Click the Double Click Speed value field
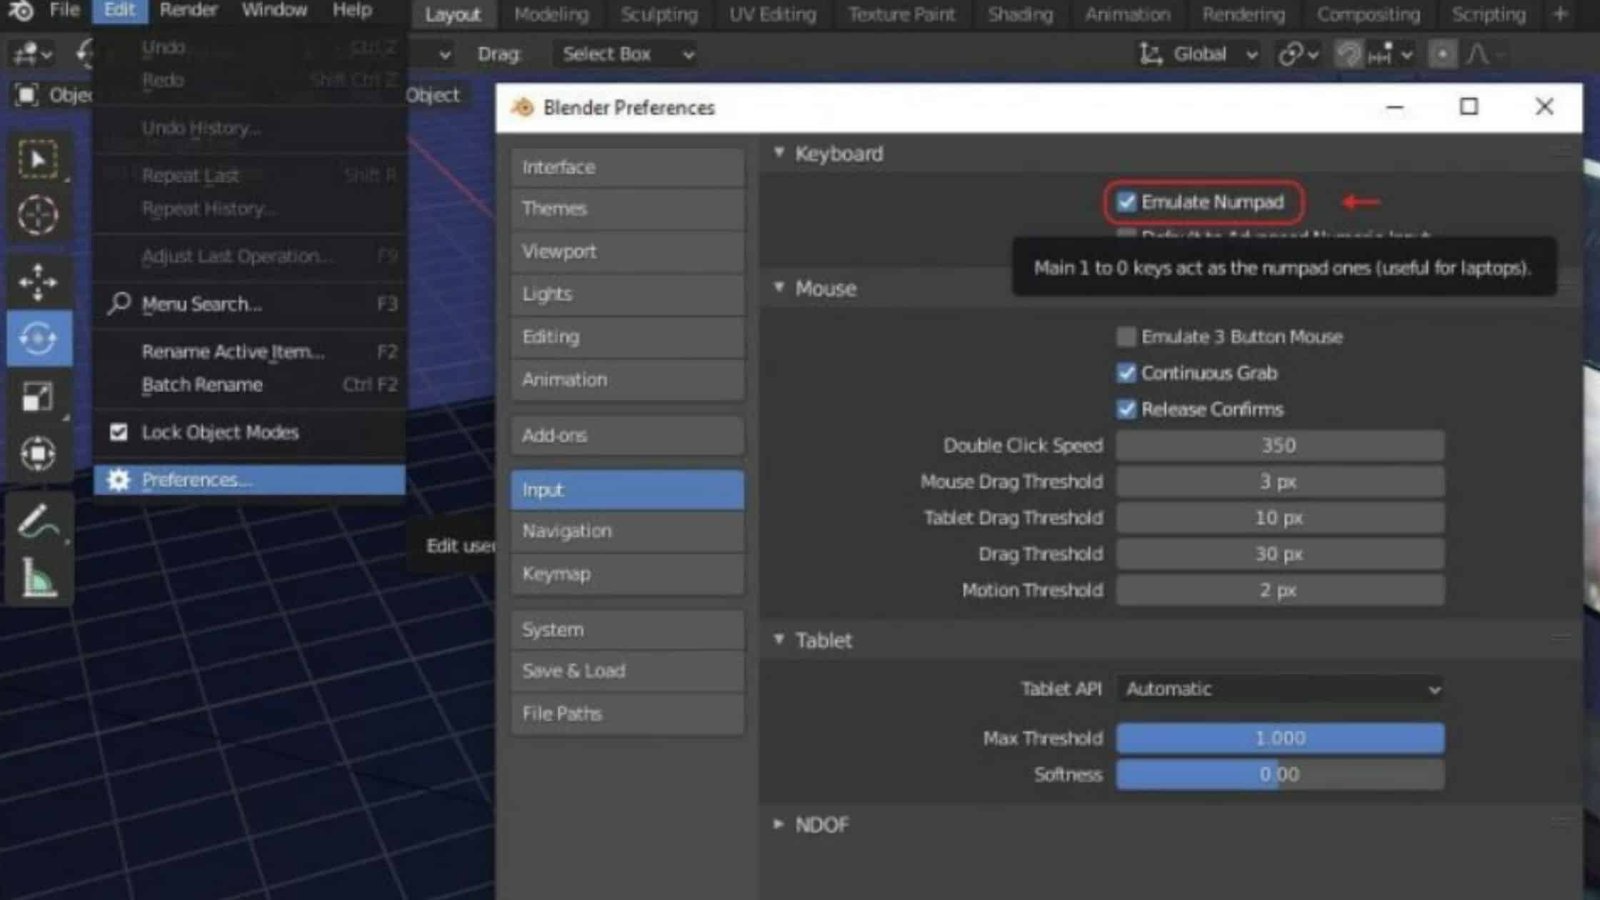This screenshot has height=900, width=1600. [1280, 445]
